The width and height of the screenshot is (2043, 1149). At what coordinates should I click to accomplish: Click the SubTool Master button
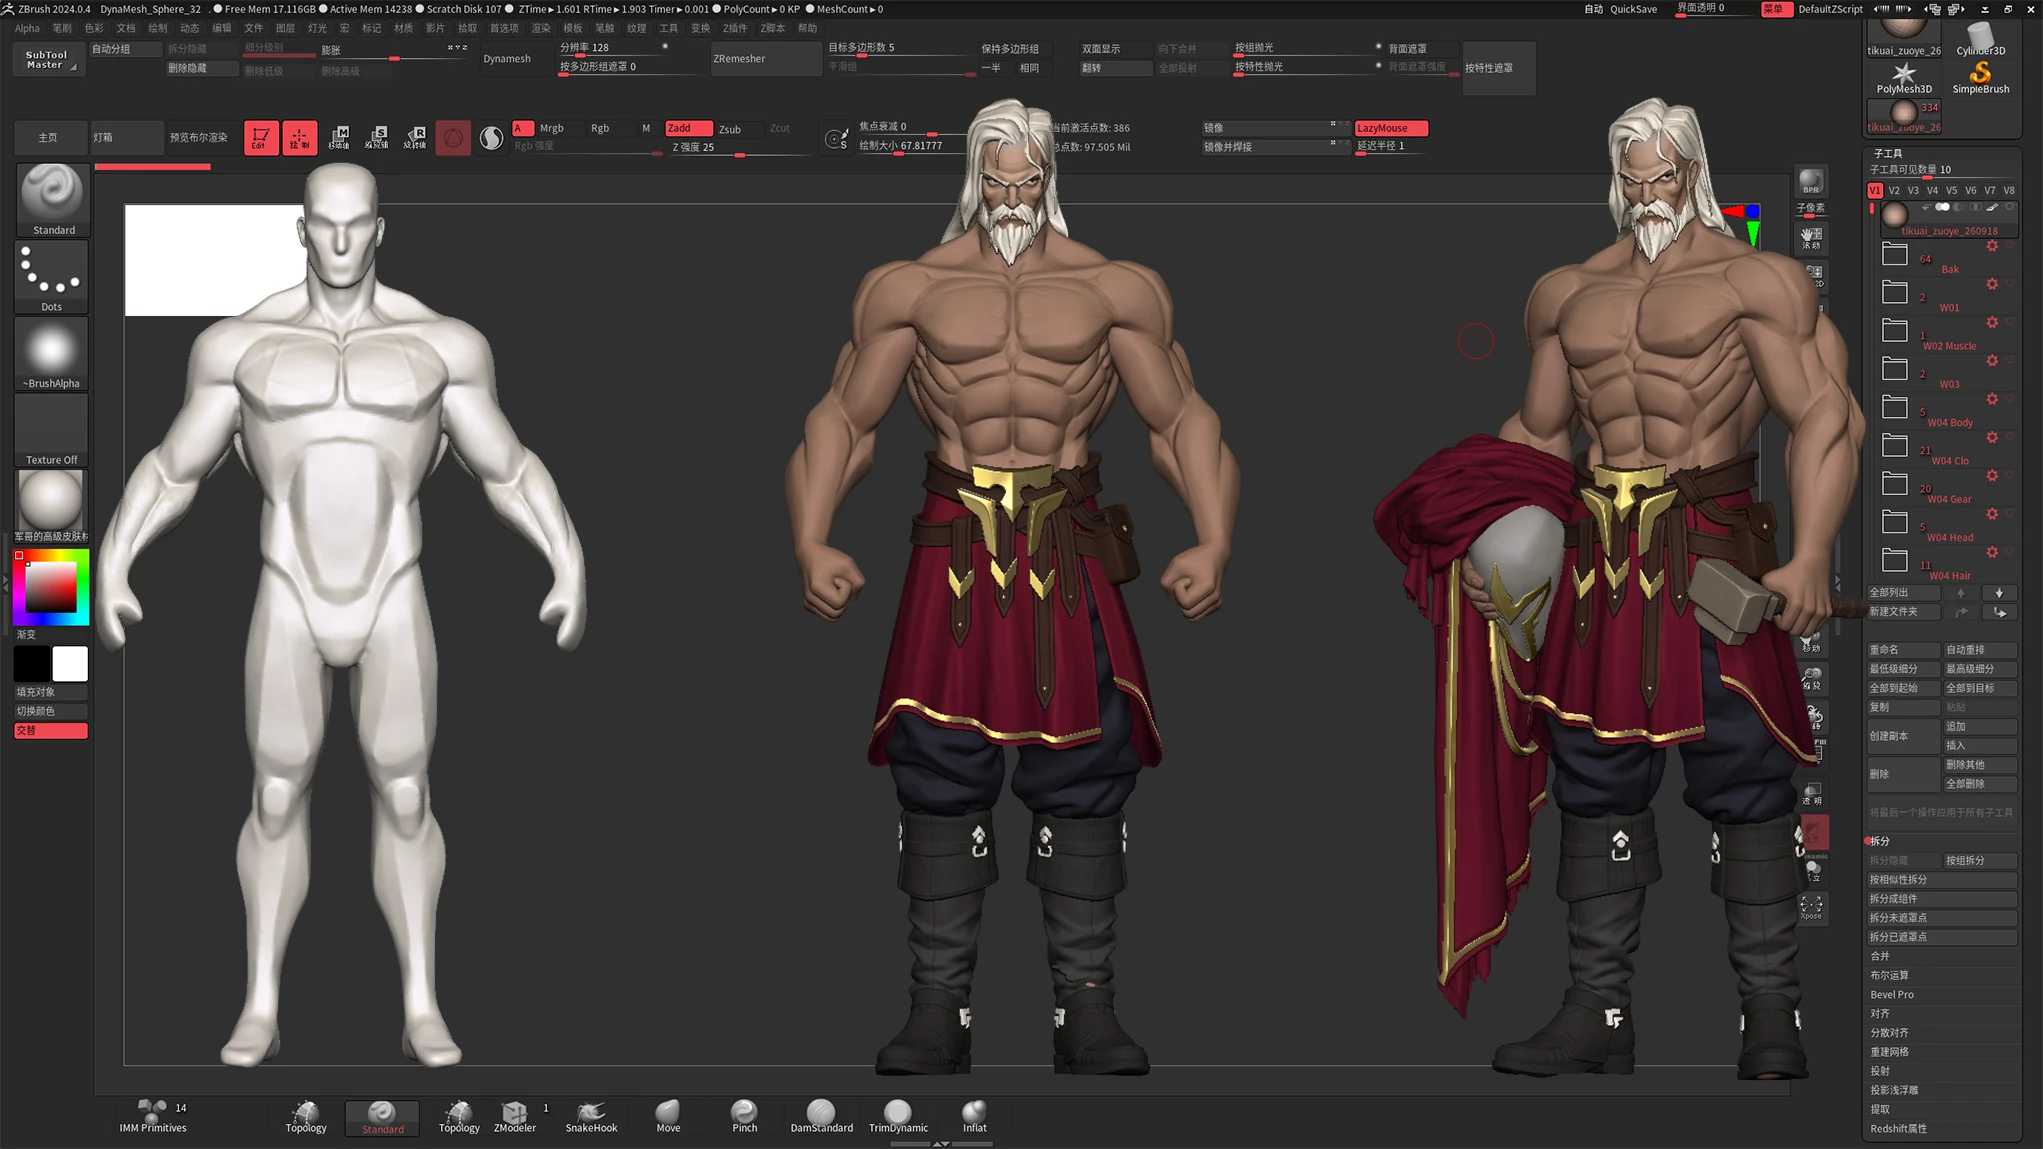tap(47, 59)
